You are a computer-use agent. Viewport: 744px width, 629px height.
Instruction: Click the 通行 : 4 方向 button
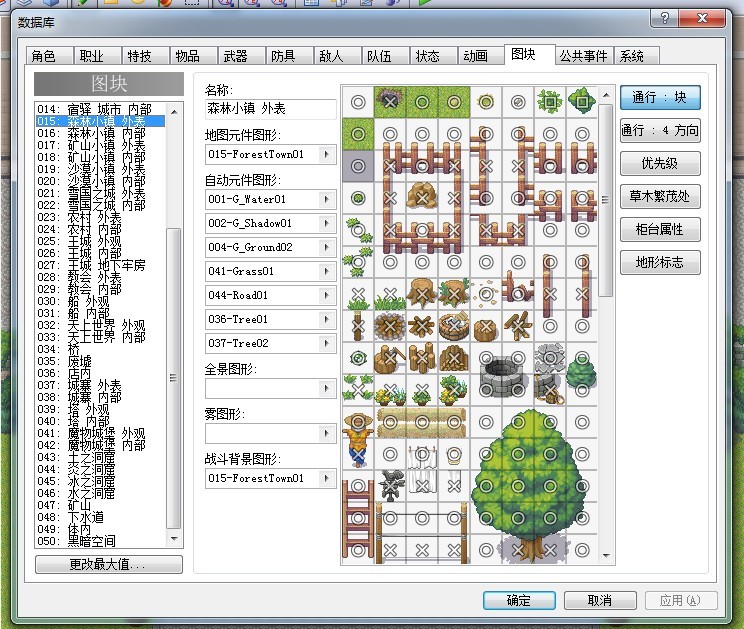660,130
